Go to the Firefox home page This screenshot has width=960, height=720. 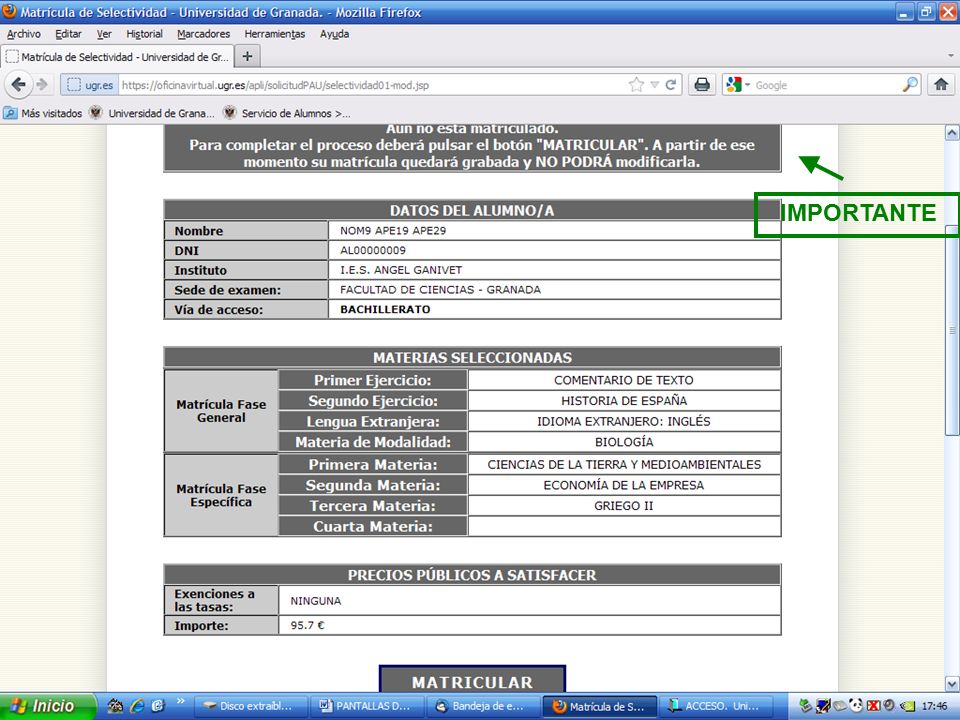(941, 85)
